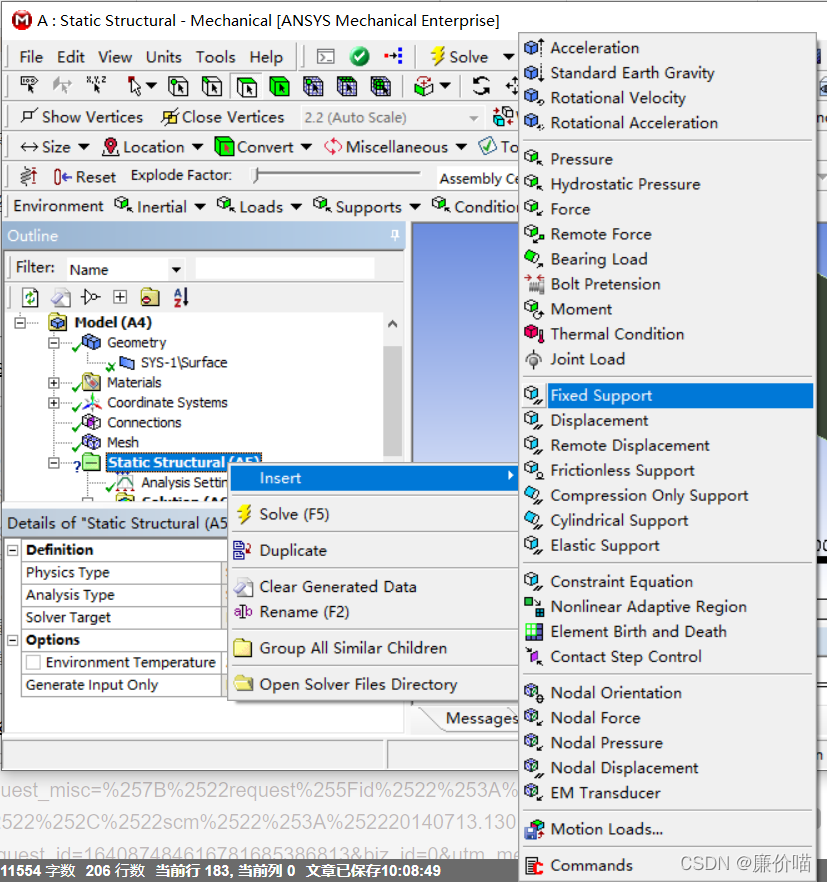Open the Tools menu

[215, 57]
